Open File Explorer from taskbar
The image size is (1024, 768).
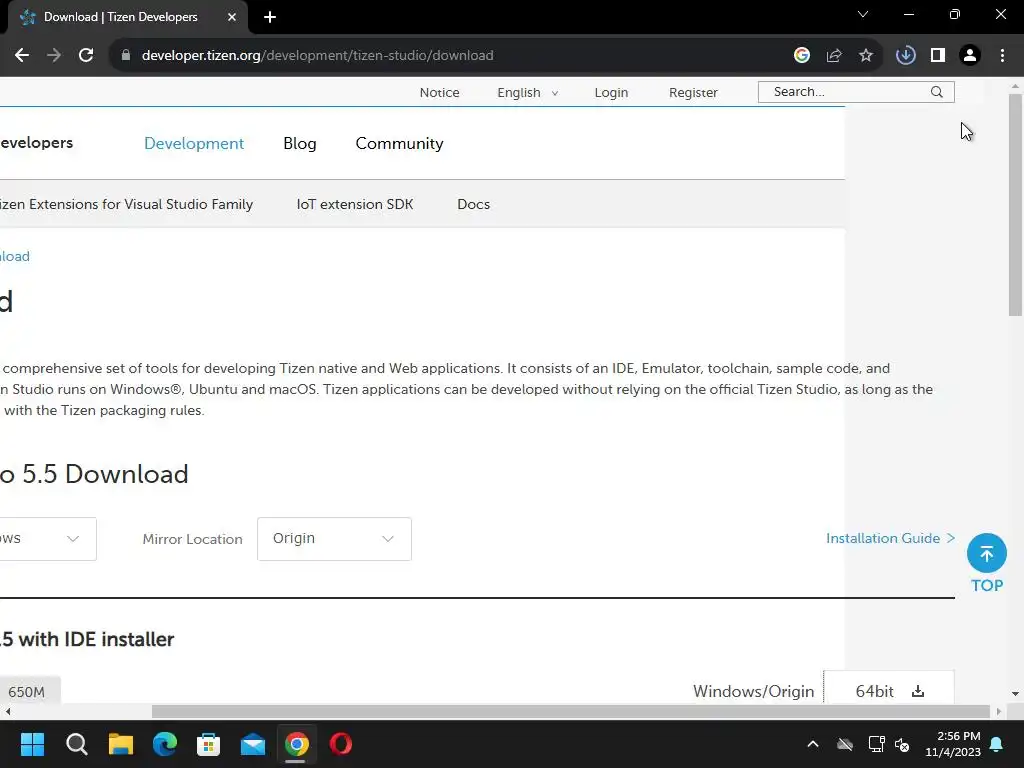click(121, 744)
